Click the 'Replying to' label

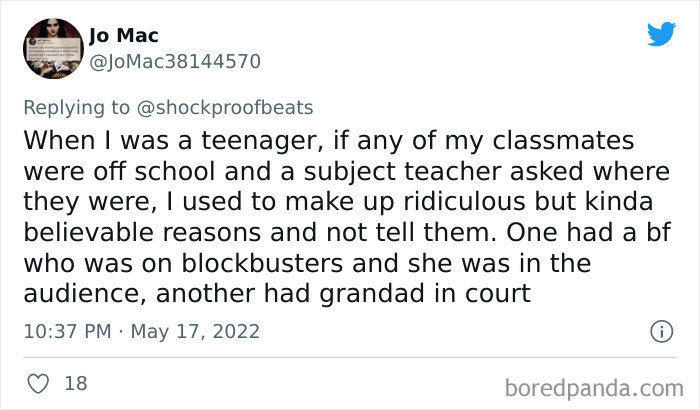pyautogui.click(x=77, y=108)
